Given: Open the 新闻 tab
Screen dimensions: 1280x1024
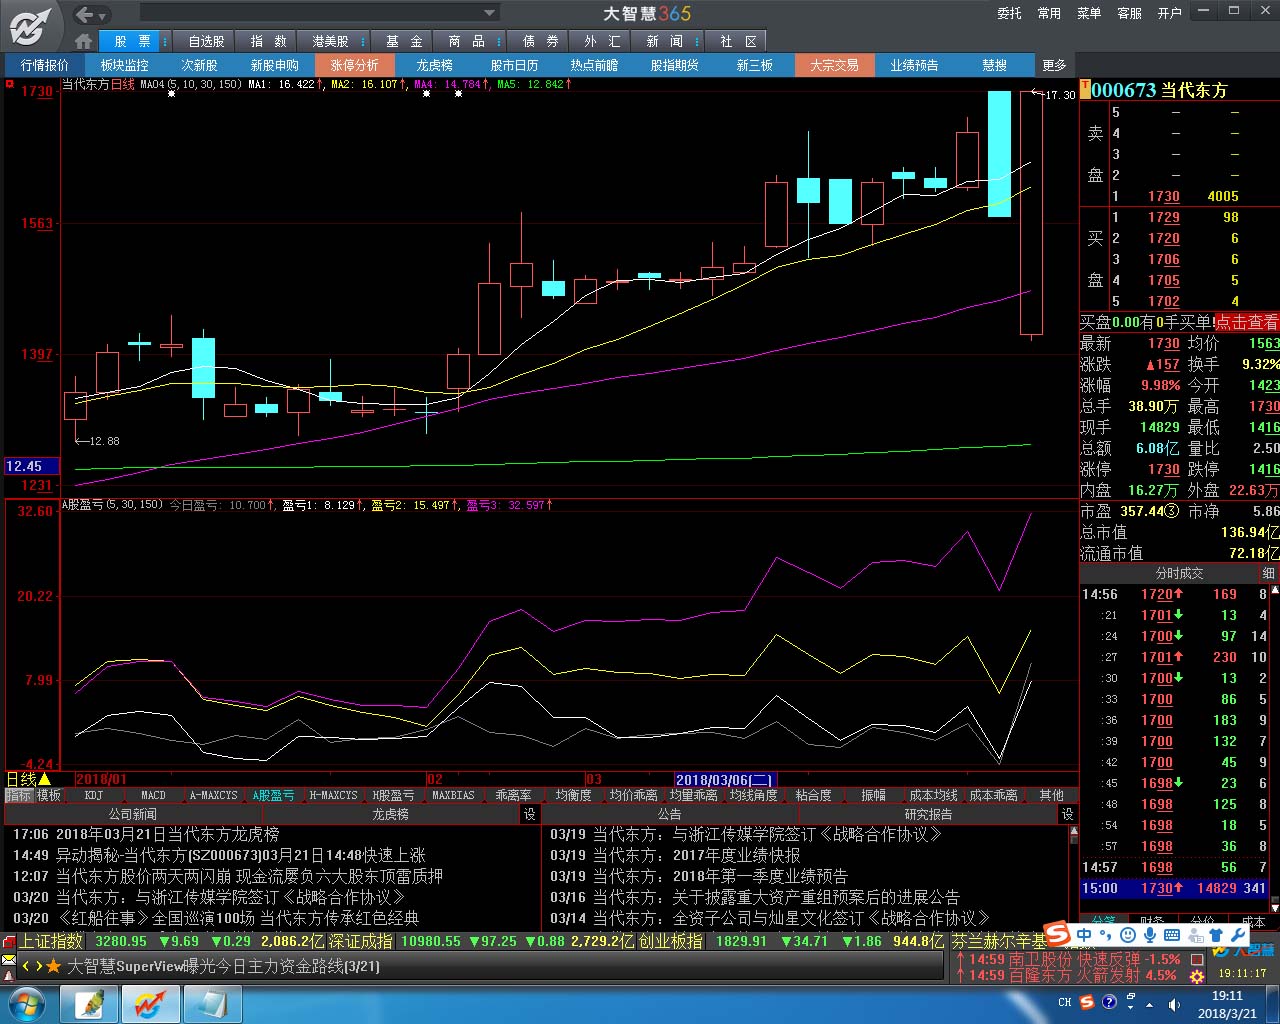Looking at the screenshot, I should (x=665, y=41).
